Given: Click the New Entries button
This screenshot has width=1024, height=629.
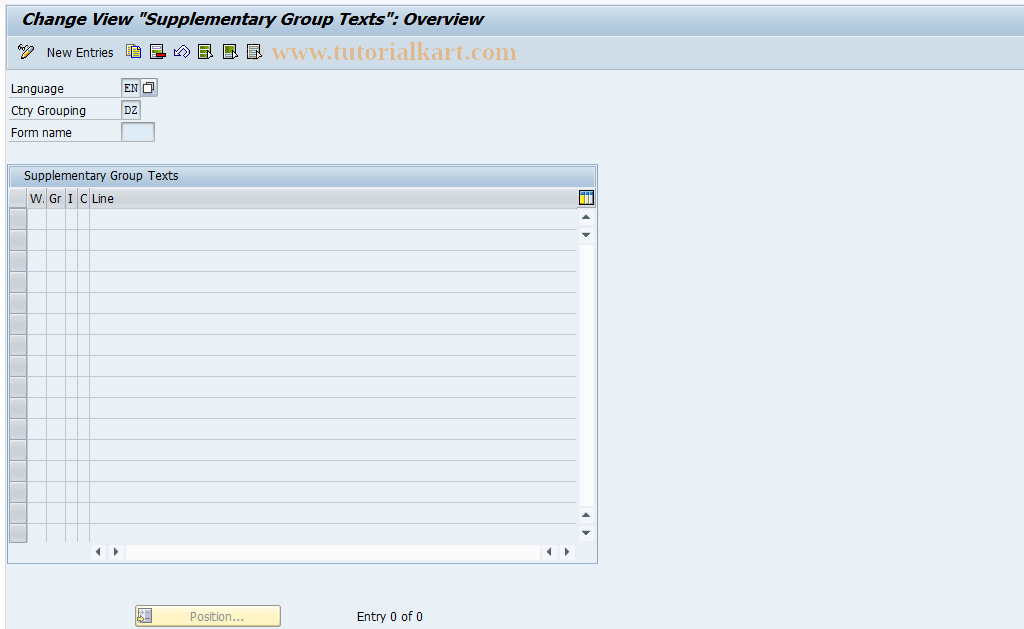Looking at the screenshot, I should click(x=80, y=52).
